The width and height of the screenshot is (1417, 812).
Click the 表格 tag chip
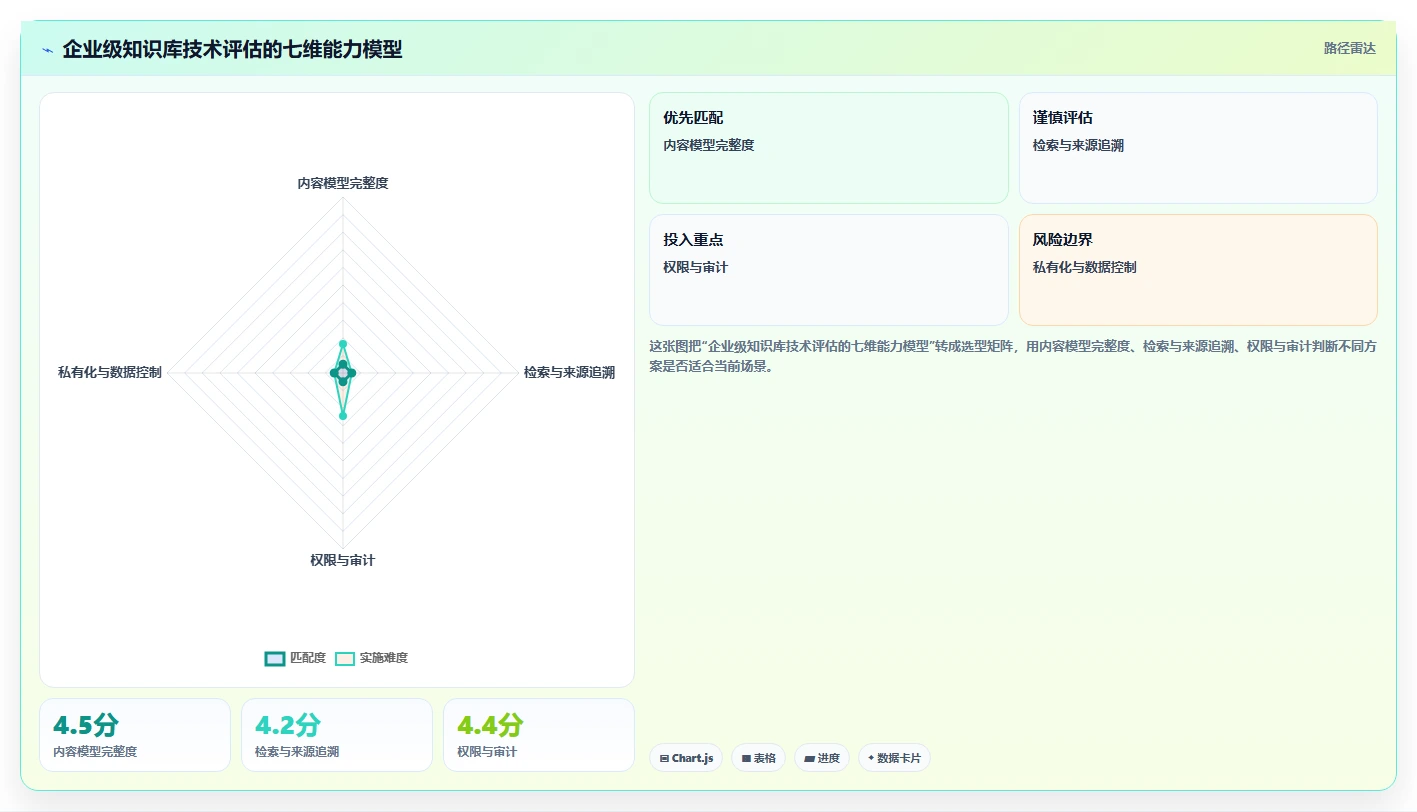pos(758,758)
